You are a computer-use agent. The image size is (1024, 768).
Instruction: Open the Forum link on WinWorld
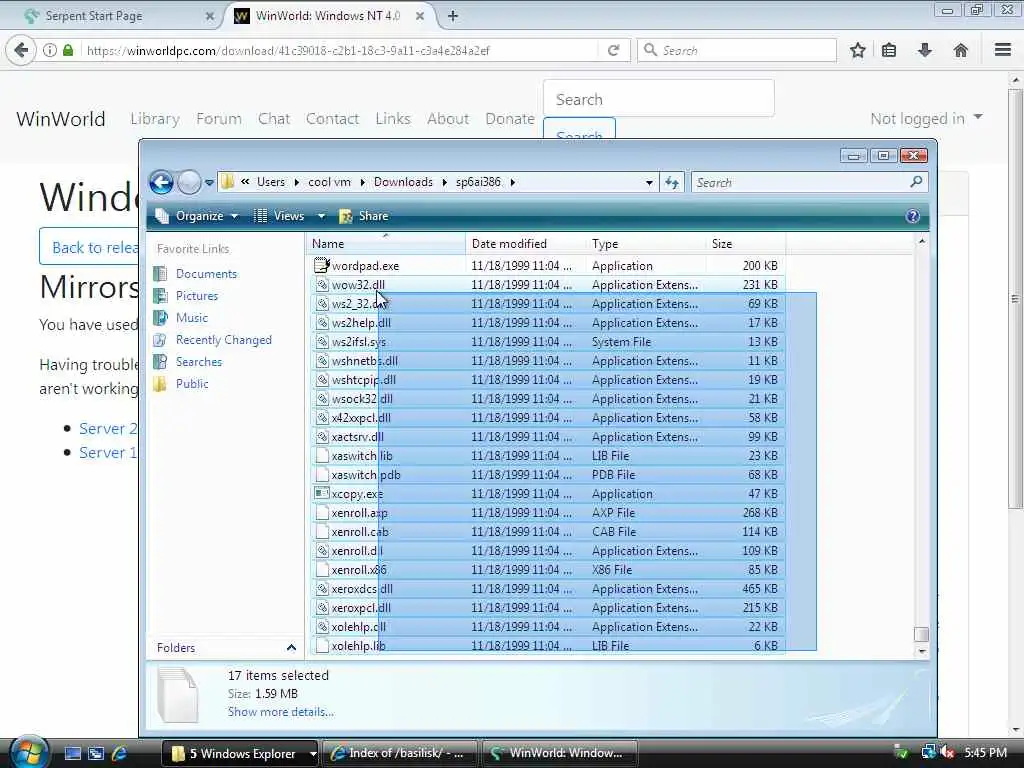coord(219,119)
